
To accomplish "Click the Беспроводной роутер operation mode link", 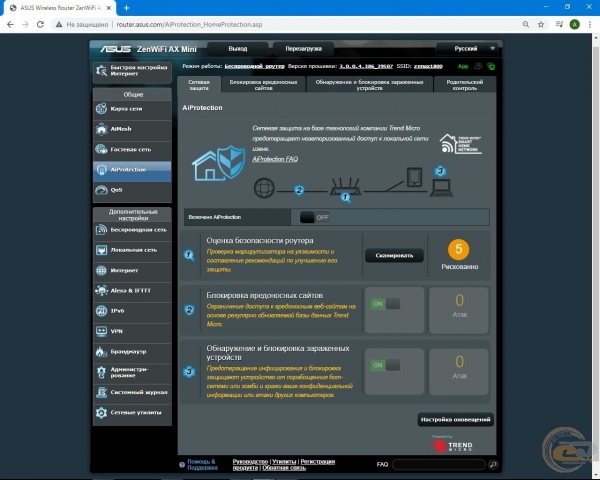I will [x=254, y=66].
